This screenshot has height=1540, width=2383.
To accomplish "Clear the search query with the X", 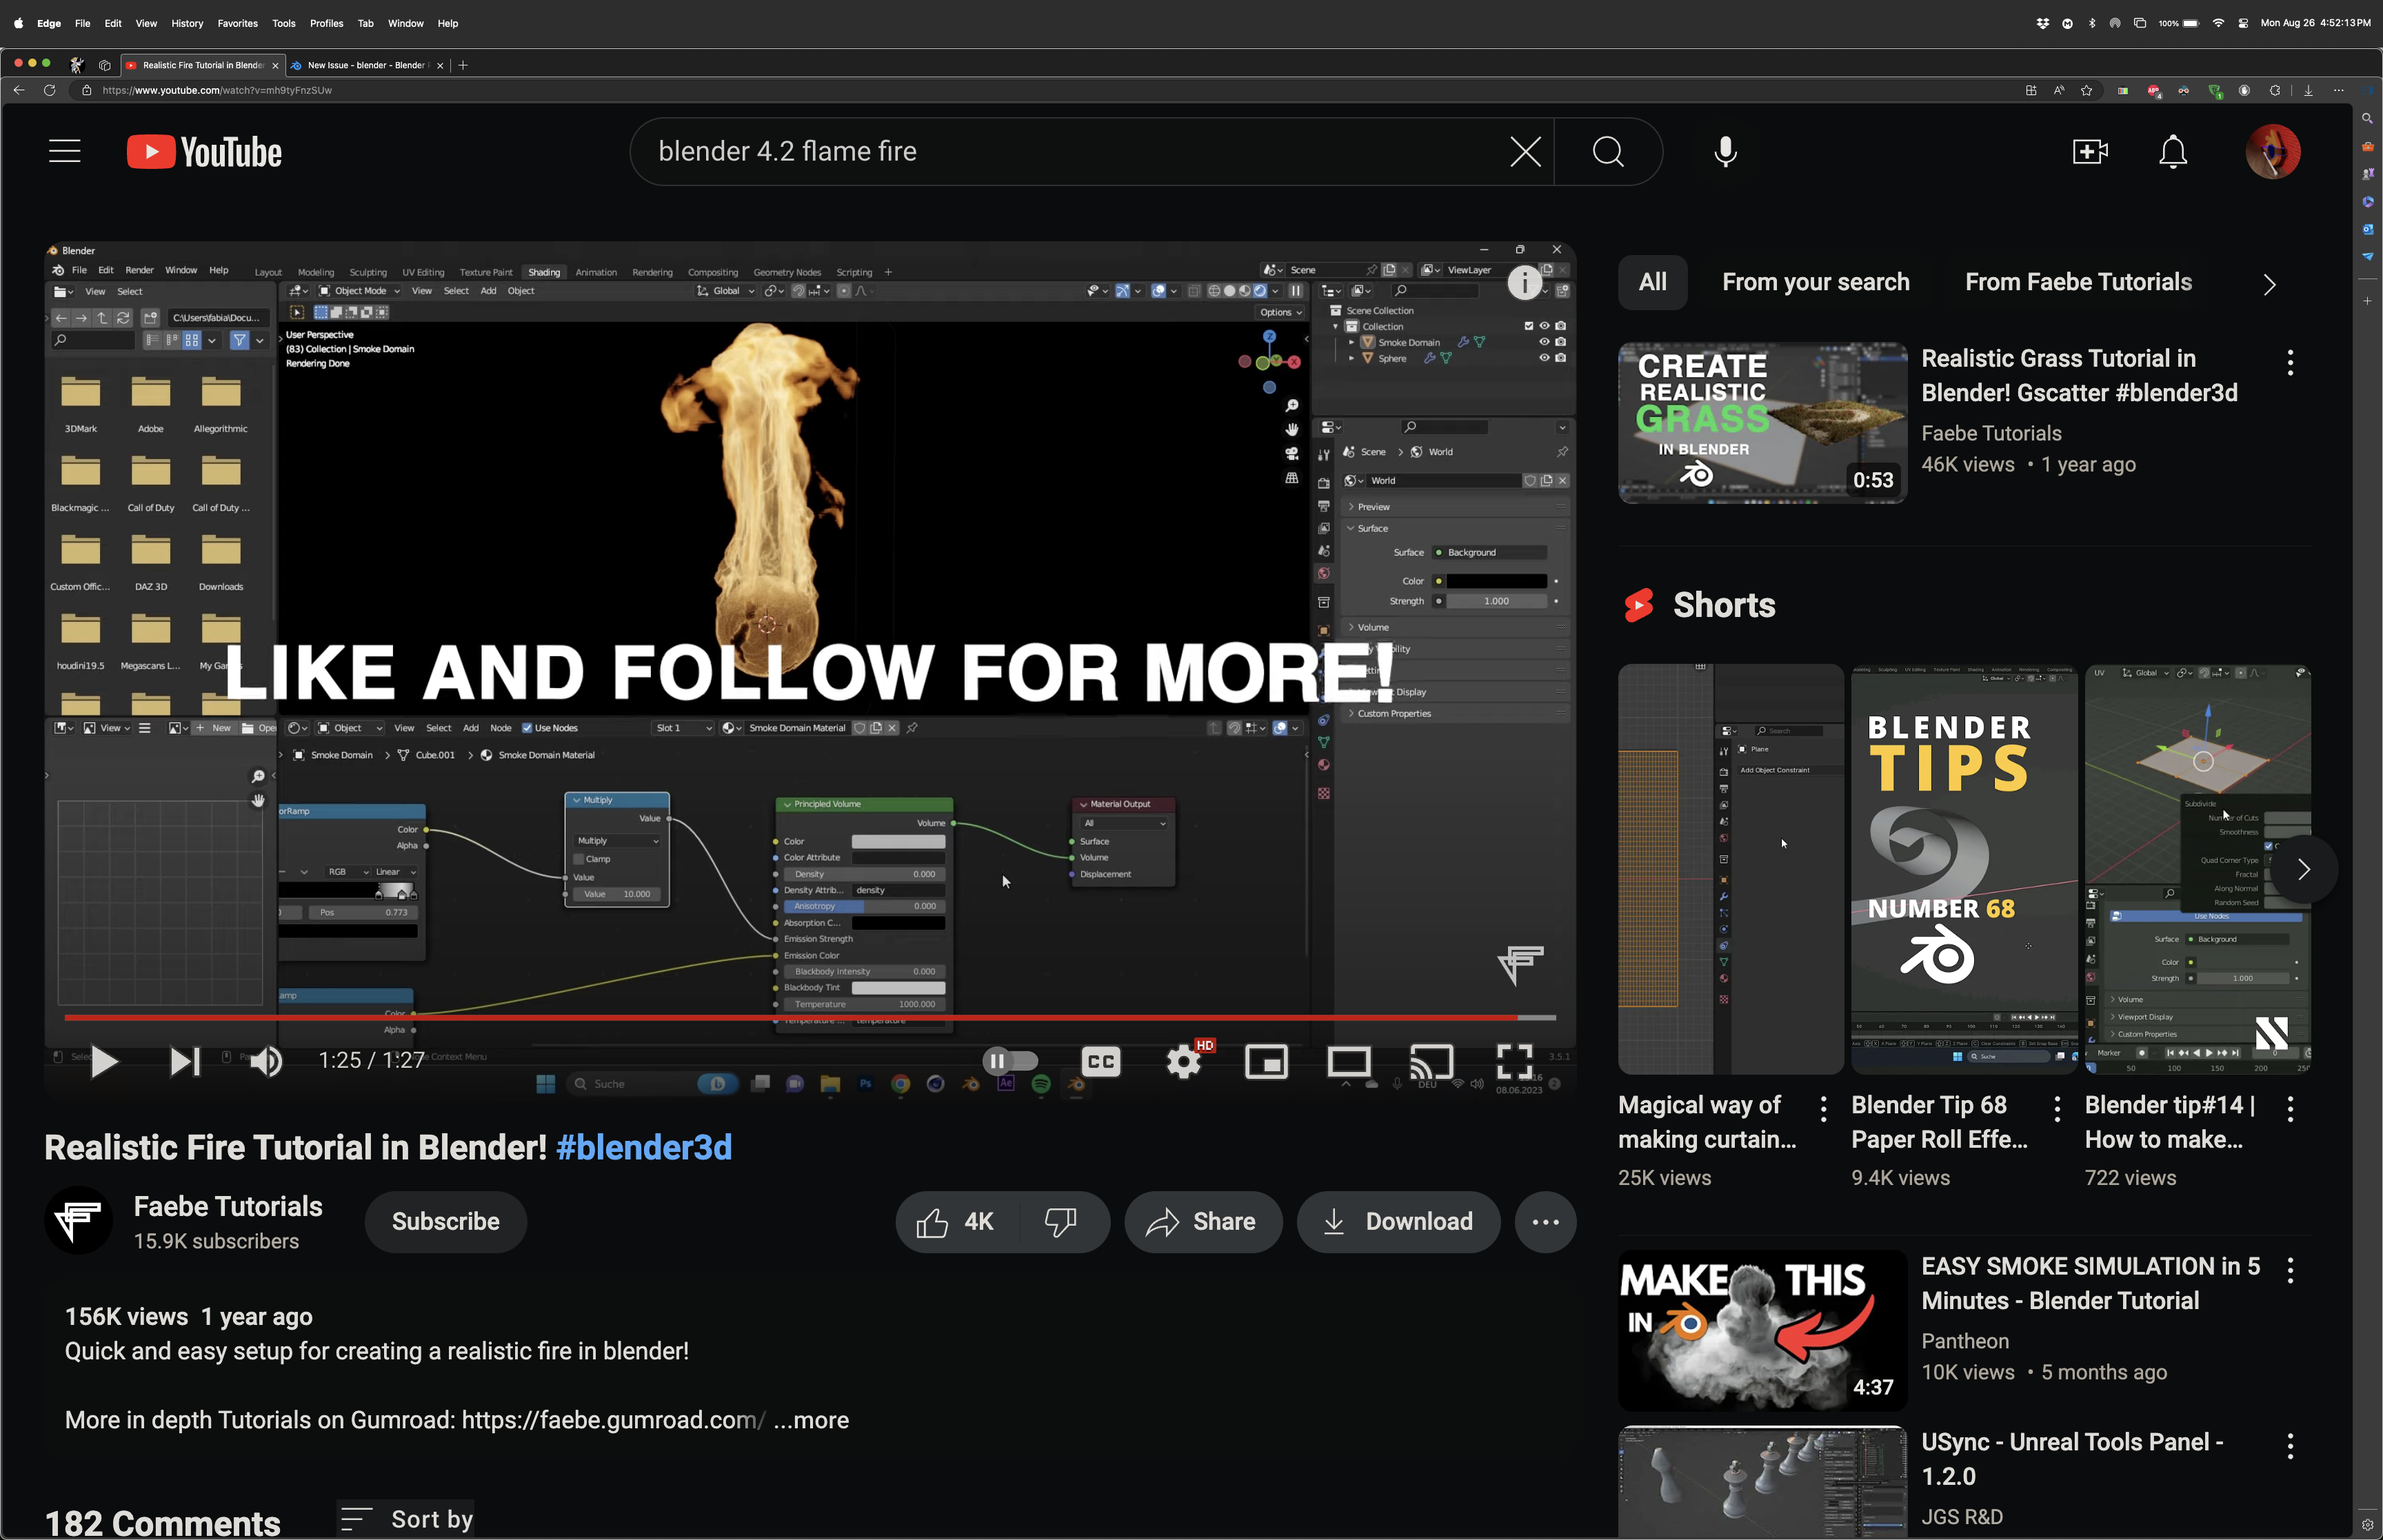I will (x=1525, y=152).
